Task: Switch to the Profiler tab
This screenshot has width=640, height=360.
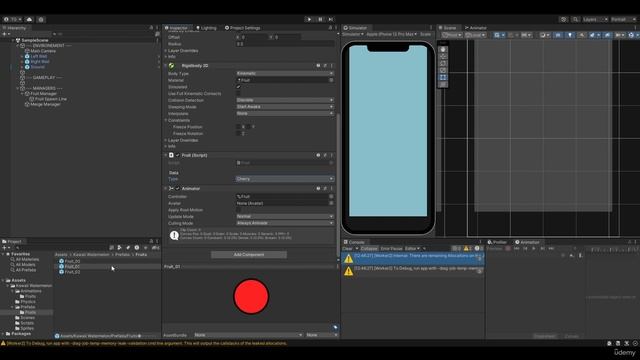Action: click(x=497, y=242)
